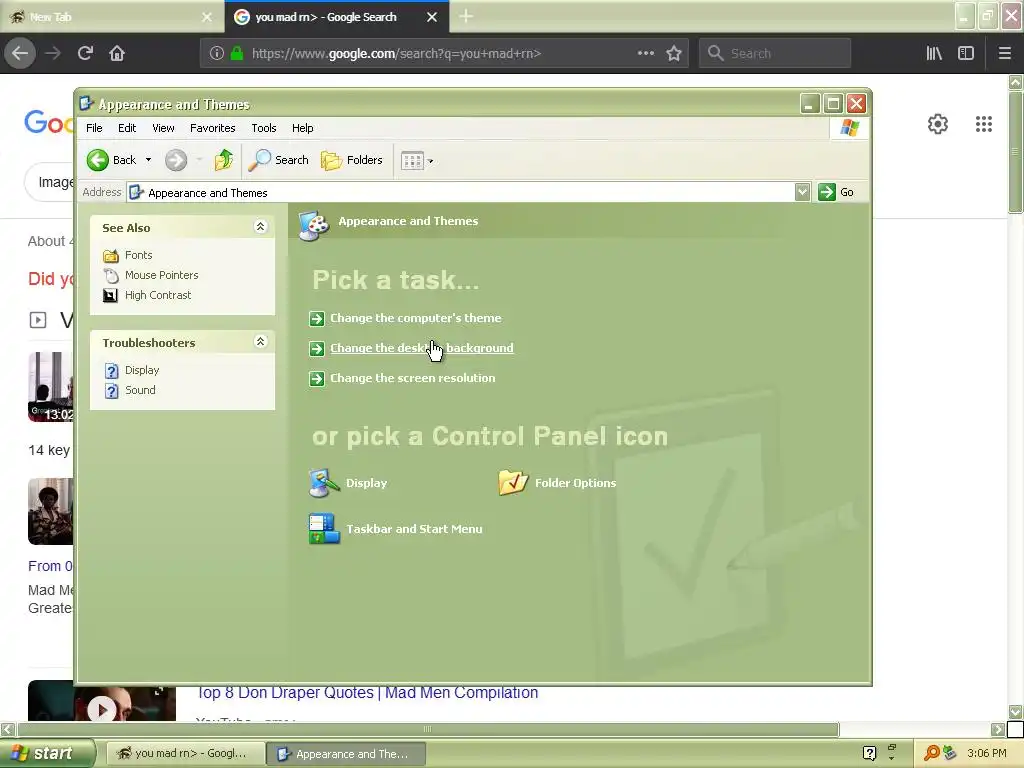Click the 13:02 video thumbnail
The height and width of the screenshot is (768, 1024).
coord(50,387)
